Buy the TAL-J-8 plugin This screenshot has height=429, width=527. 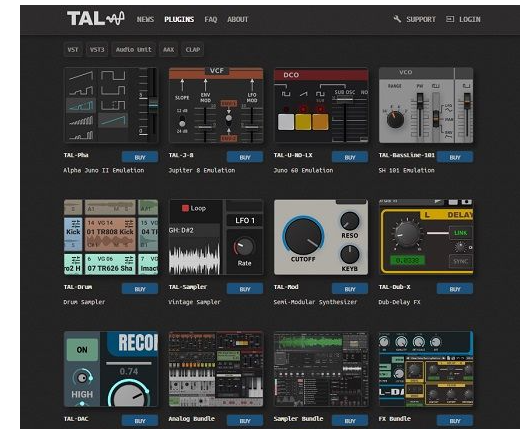245,157
